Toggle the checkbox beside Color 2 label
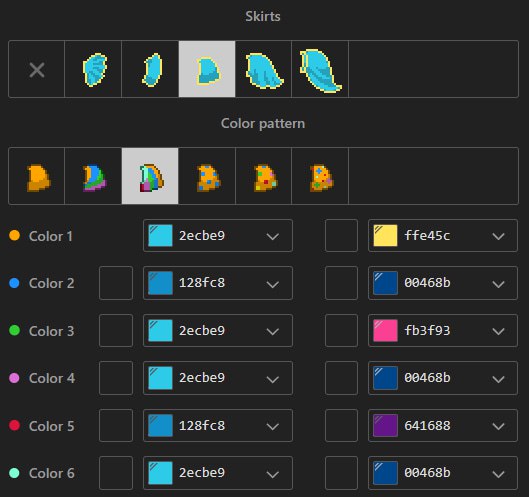Screen dimensions: 529x497 (116, 283)
